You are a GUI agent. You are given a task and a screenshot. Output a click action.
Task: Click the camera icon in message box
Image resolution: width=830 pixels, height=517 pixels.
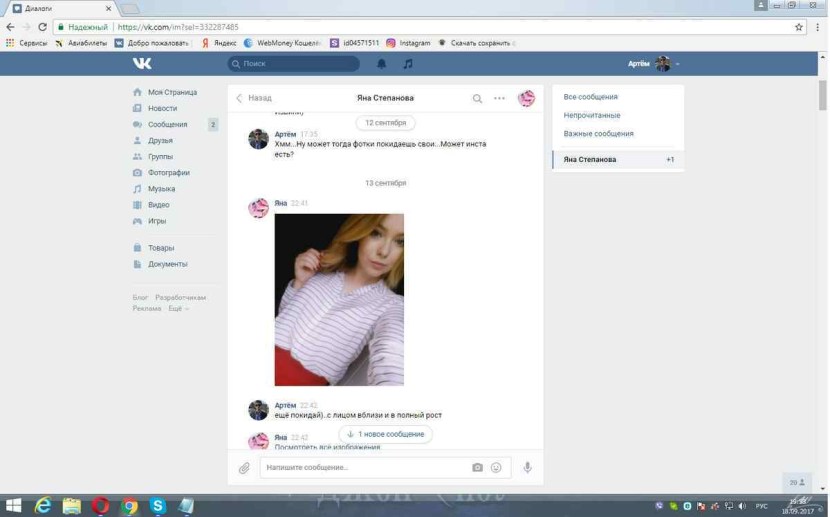[477, 468]
